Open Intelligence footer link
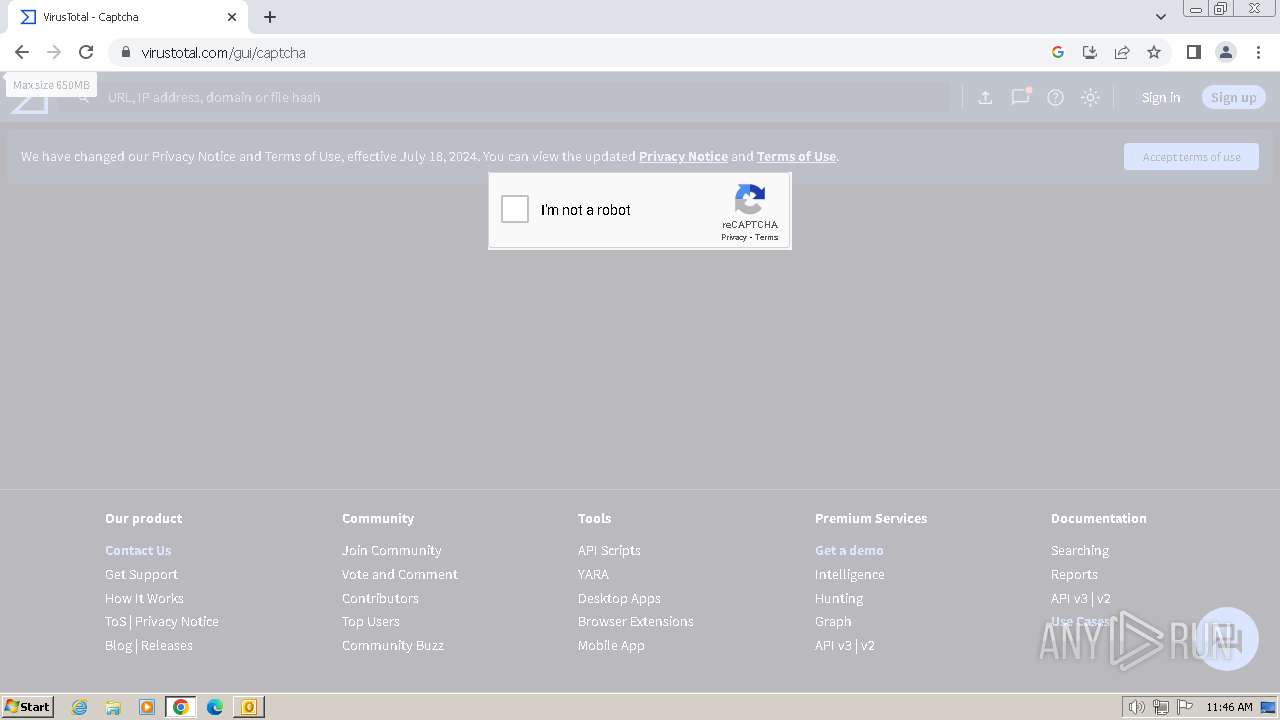Screen dimensions: 1280x720 (850, 574)
